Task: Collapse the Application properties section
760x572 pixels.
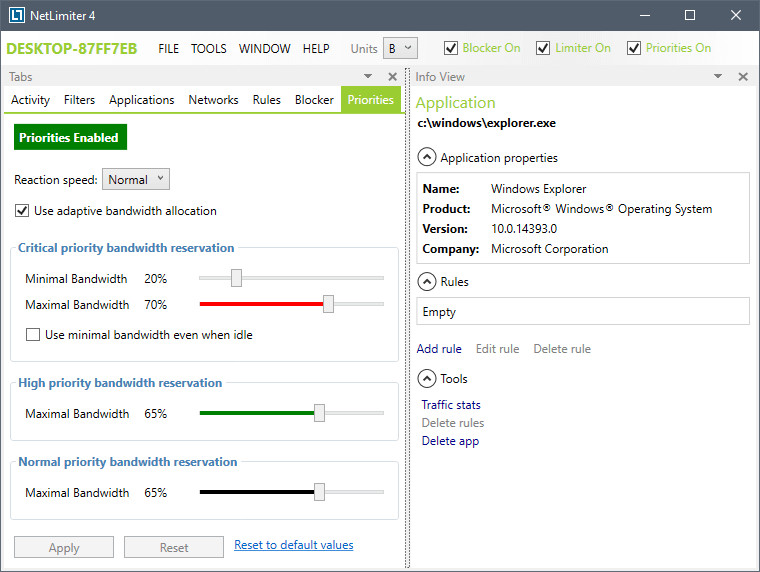Action: [427, 158]
